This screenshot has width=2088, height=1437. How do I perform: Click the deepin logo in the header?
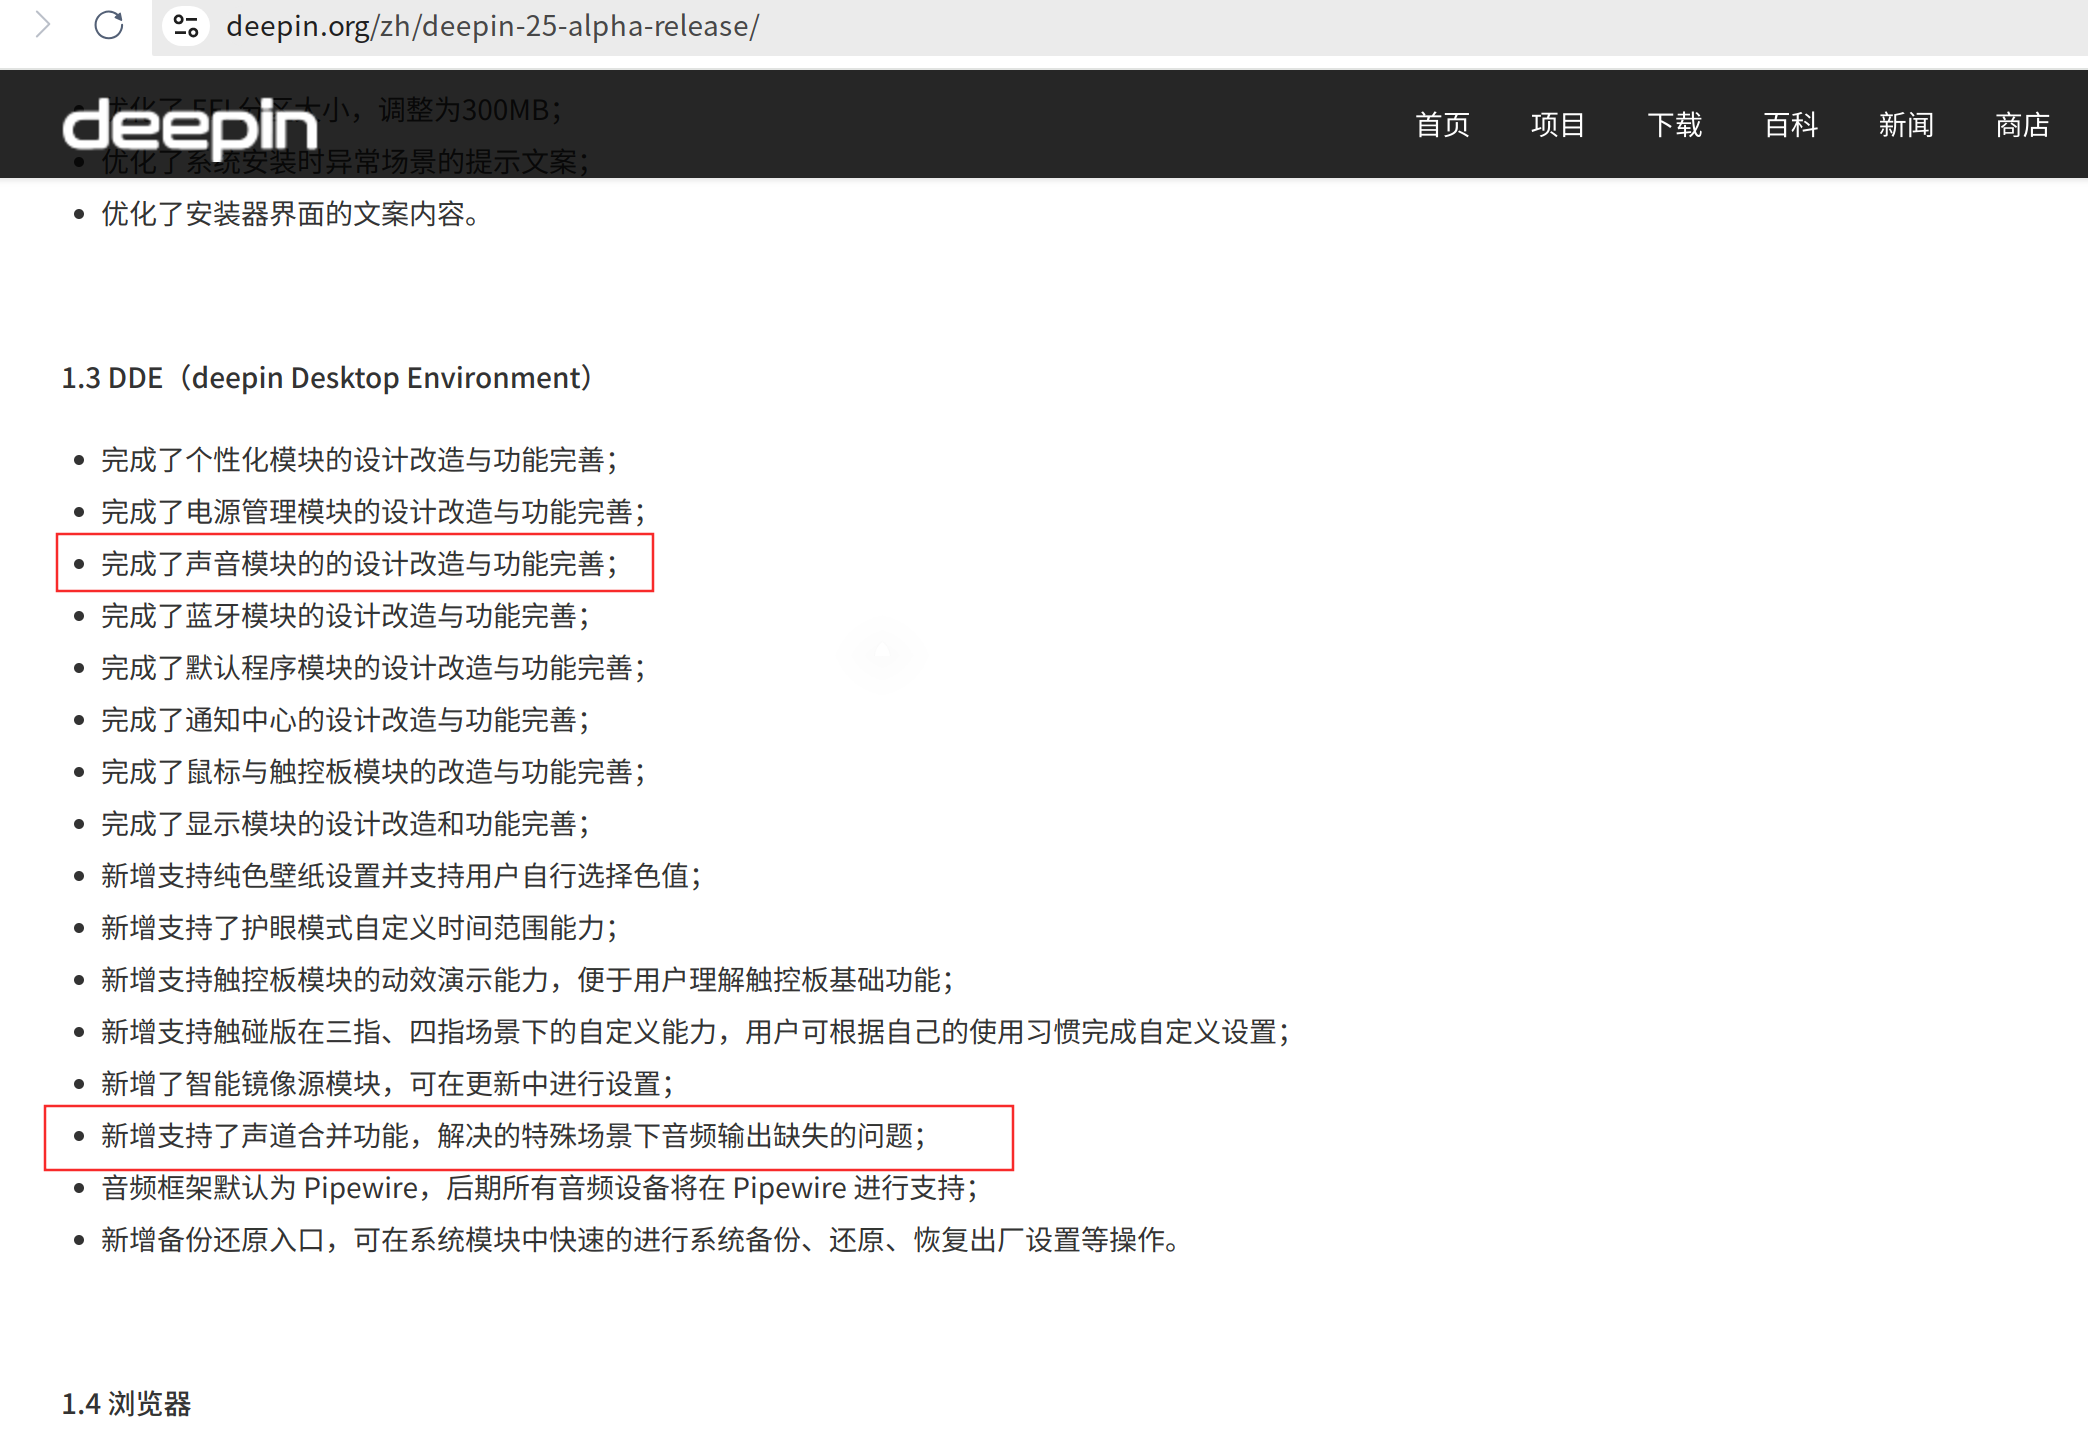coord(190,127)
